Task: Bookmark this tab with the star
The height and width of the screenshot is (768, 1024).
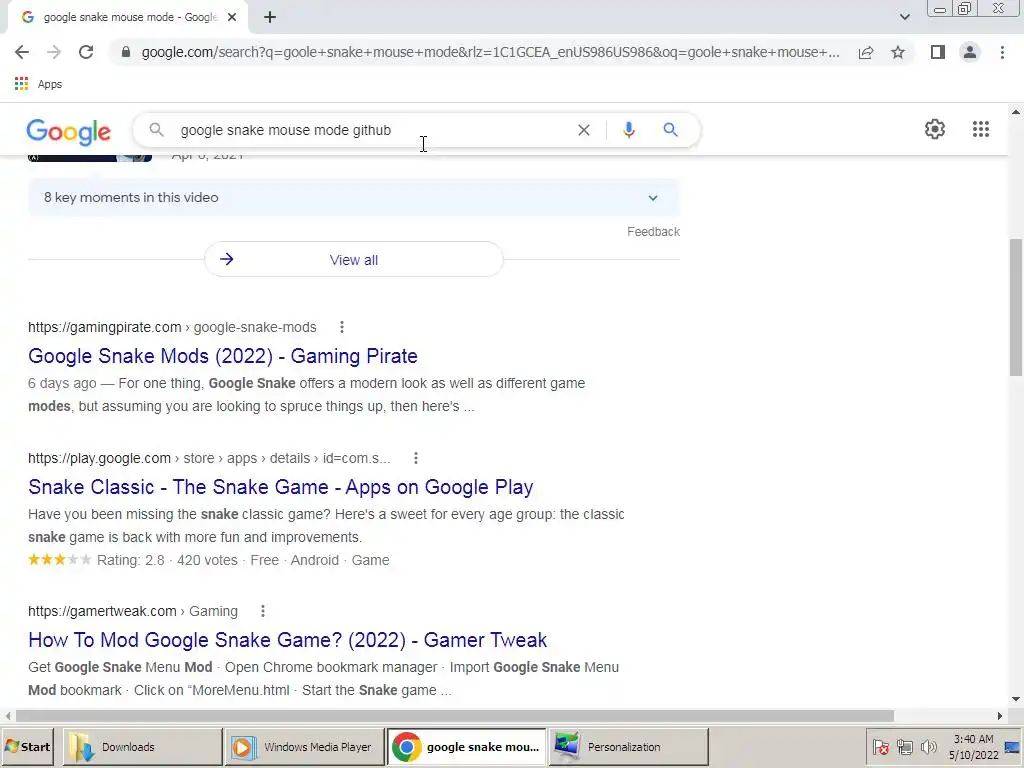Action: [898, 52]
